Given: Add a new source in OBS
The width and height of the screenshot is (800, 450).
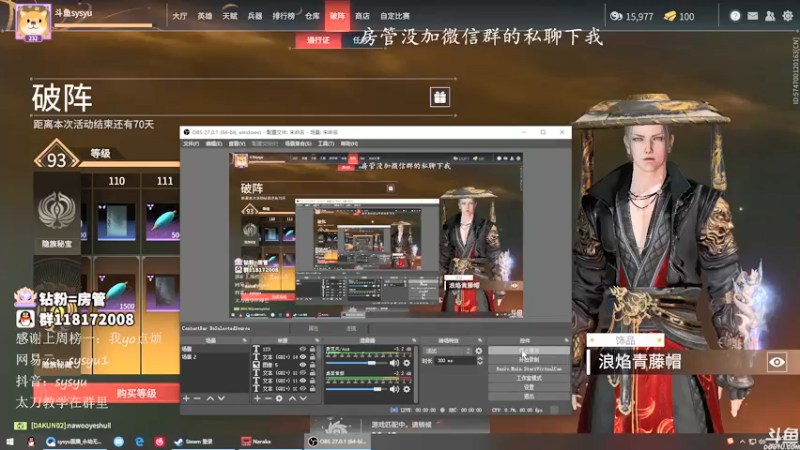Looking at the screenshot, I should pyautogui.click(x=257, y=398).
